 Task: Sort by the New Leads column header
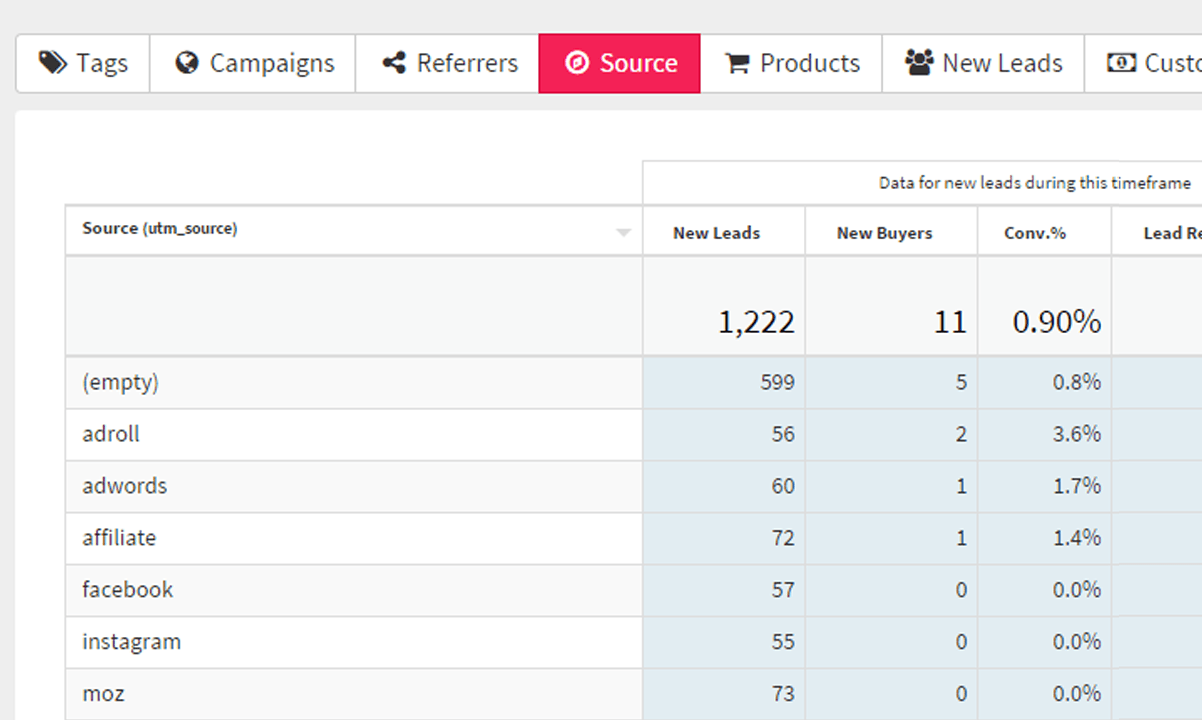(724, 230)
